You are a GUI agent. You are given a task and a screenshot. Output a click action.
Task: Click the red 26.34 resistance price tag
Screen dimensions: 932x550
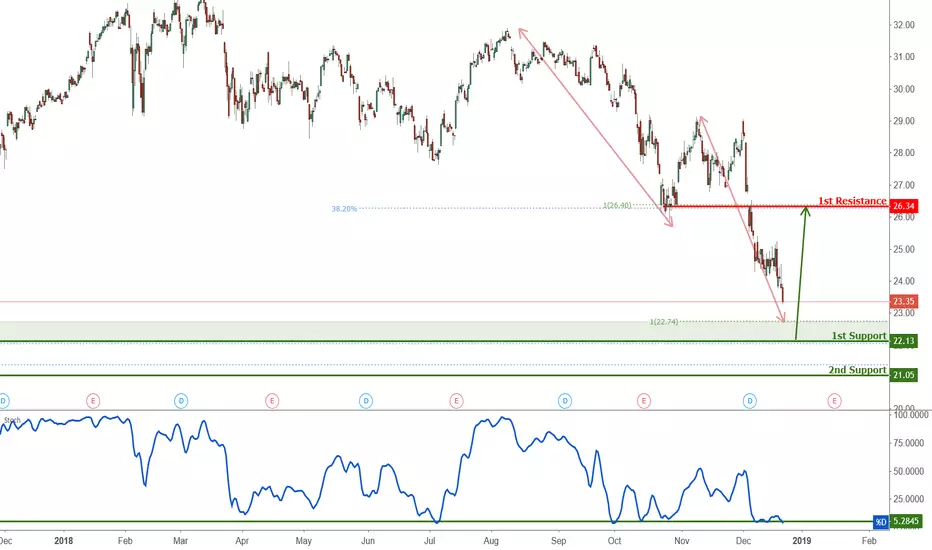(903, 206)
